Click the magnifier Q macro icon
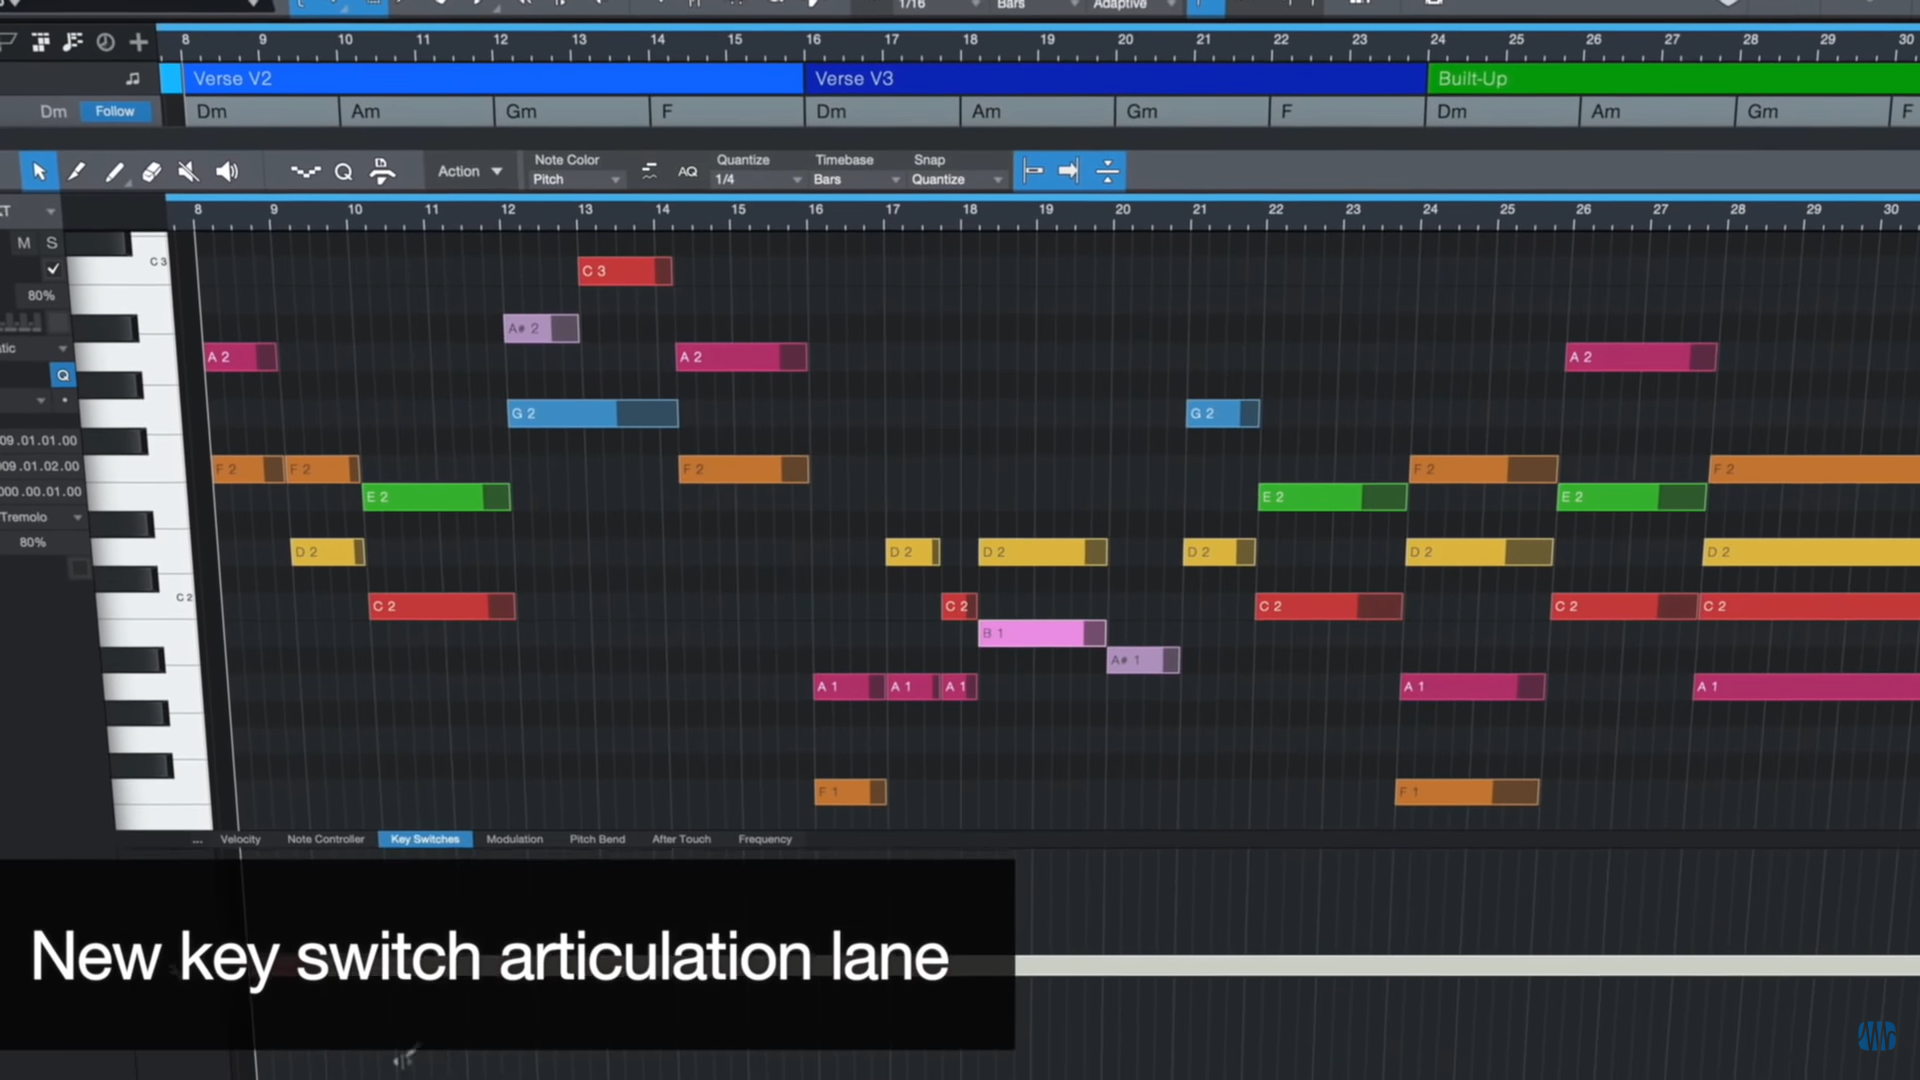Viewport: 1920px width, 1080px height. click(x=343, y=172)
